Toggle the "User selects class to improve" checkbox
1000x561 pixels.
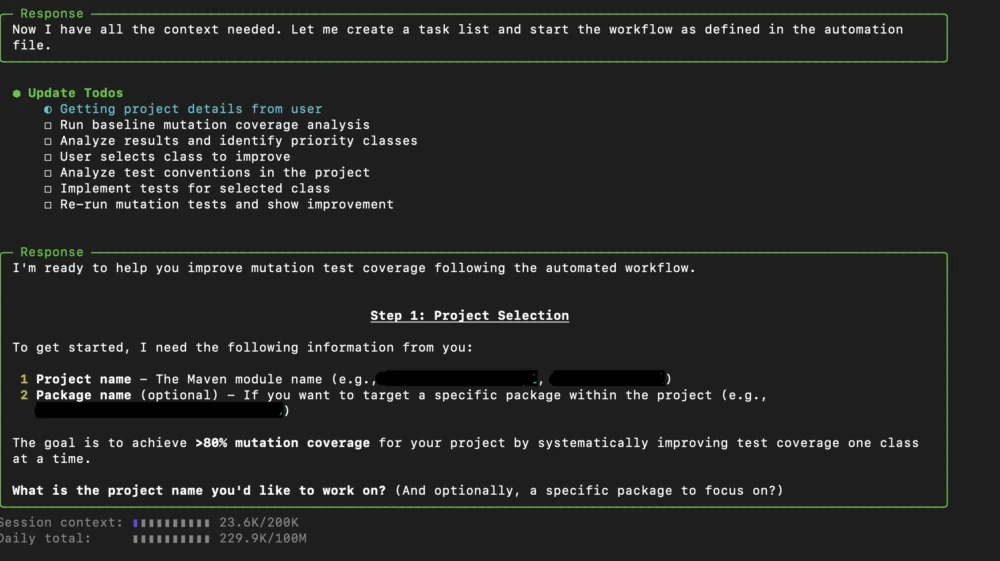48,157
